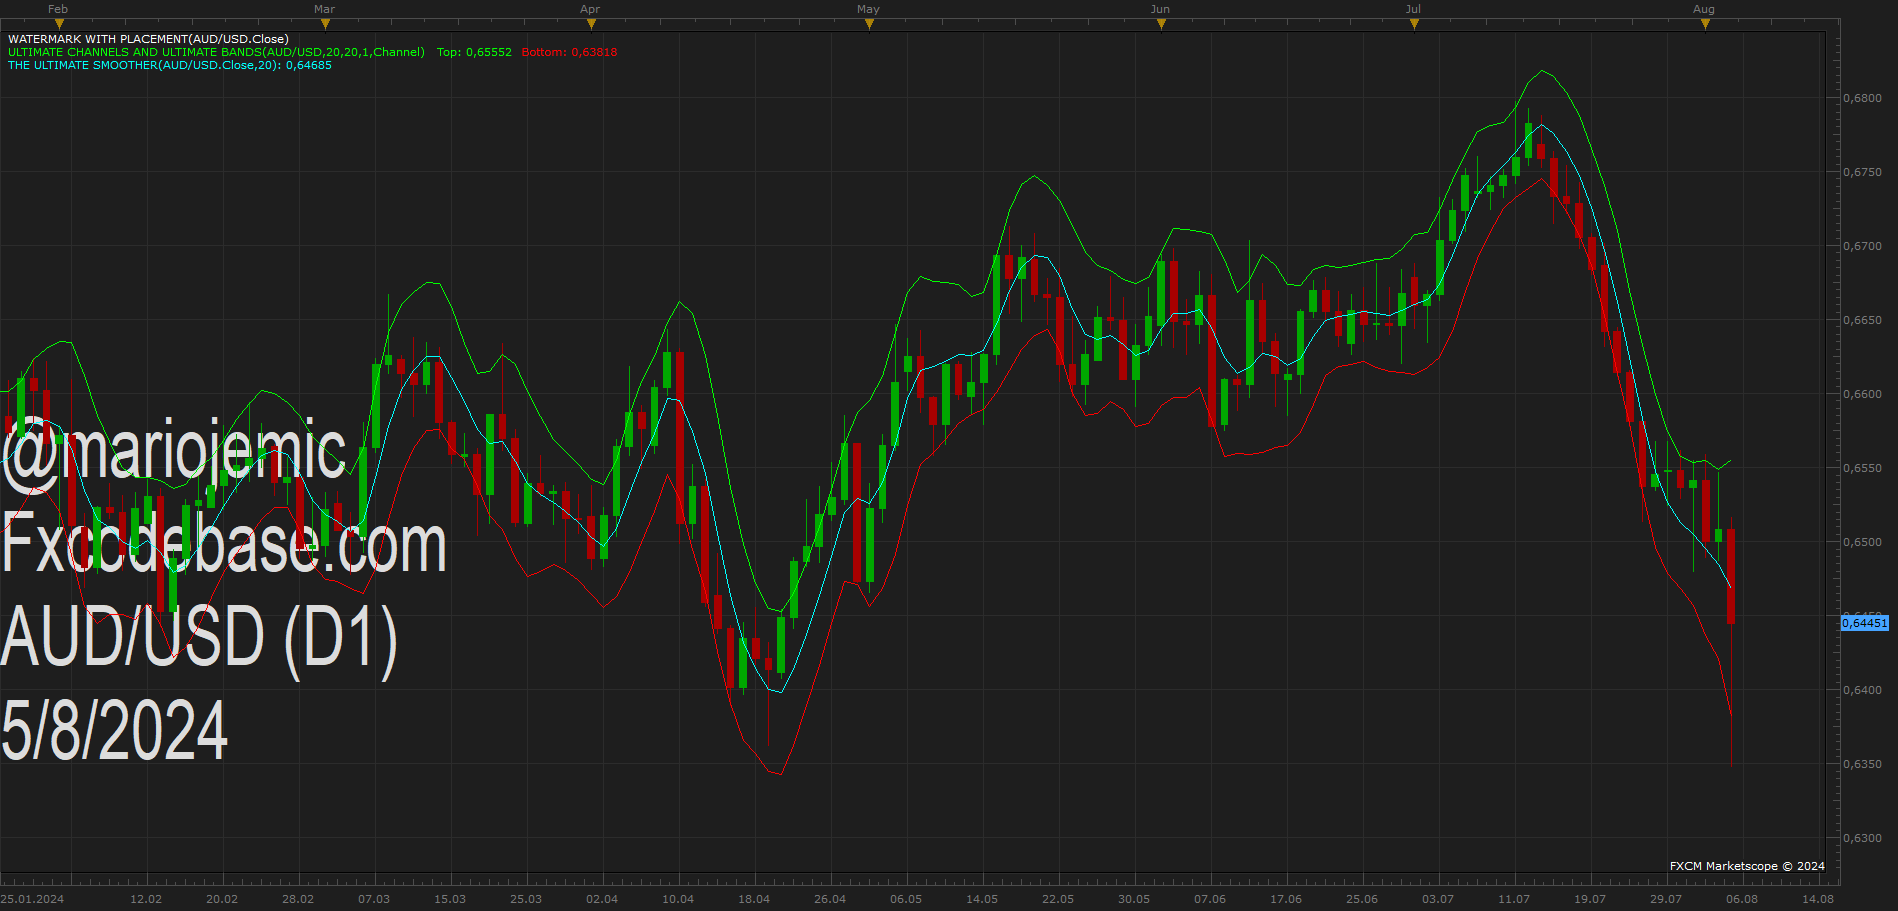Click the 06.08 date axis label
The width and height of the screenshot is (1898, 911).
[1742, 899]
